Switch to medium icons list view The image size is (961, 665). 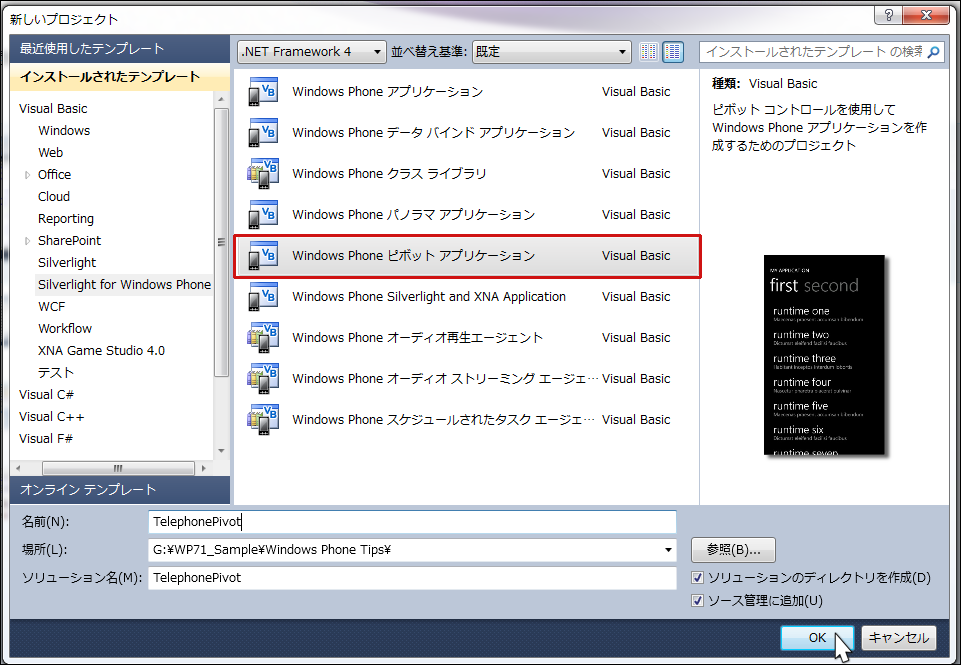(673, 51)
